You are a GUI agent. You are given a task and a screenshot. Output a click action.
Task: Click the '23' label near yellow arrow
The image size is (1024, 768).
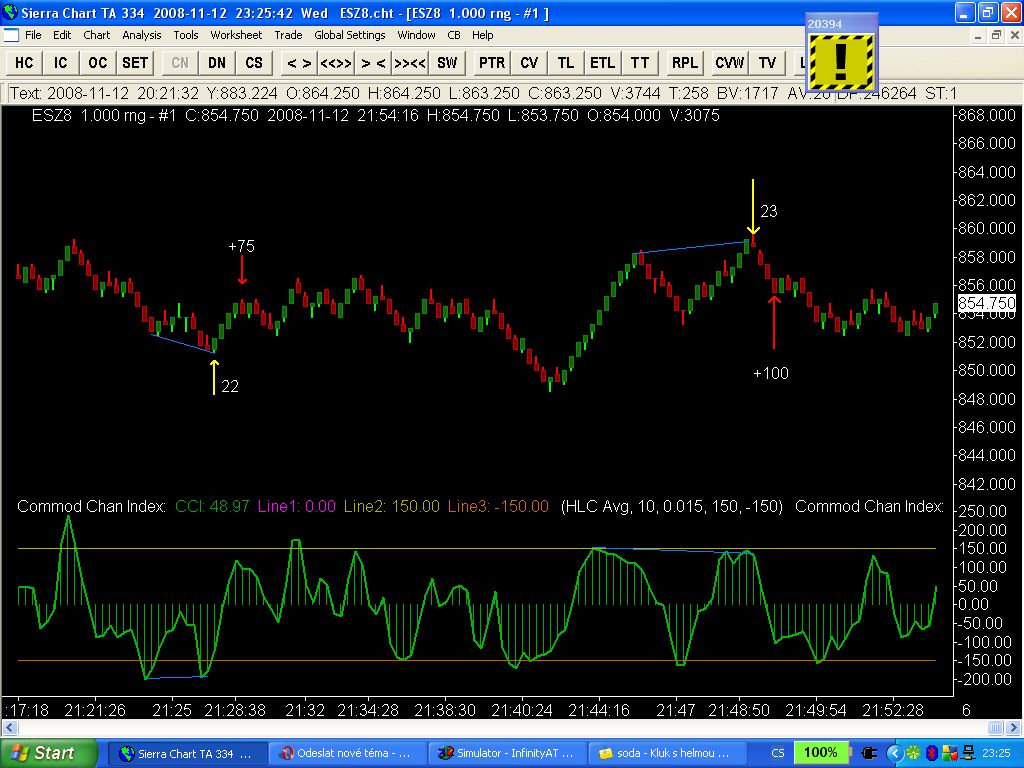[x=769, y=211]
